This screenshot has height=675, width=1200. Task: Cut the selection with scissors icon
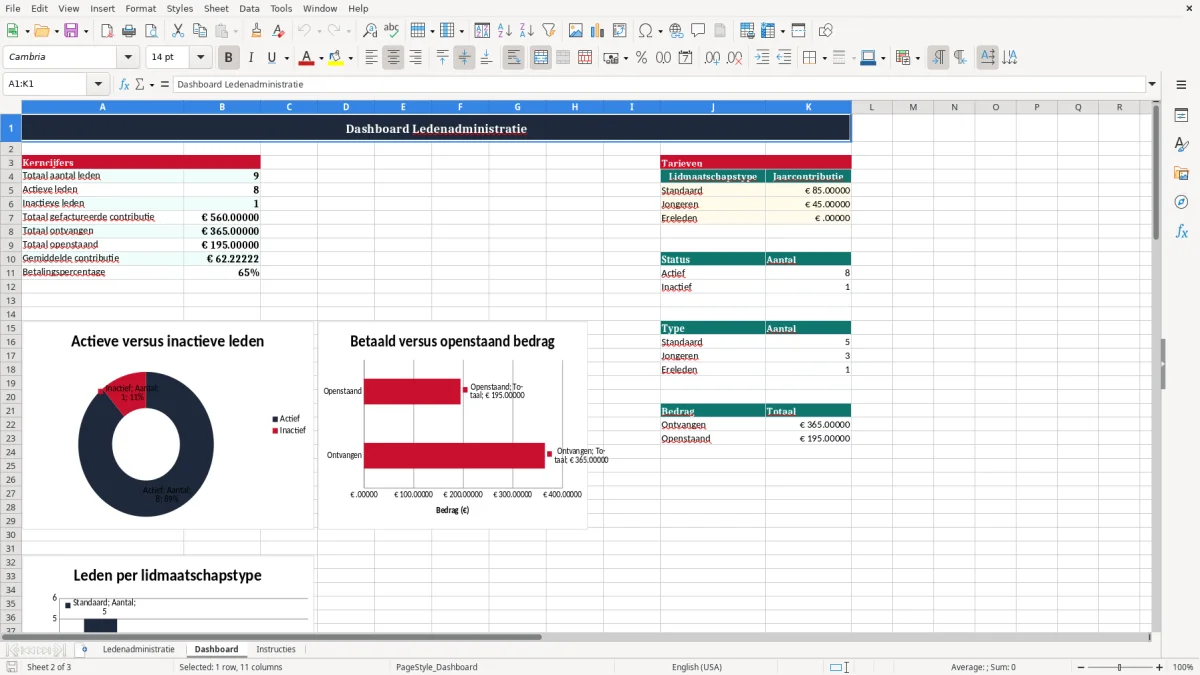(178, 31)
